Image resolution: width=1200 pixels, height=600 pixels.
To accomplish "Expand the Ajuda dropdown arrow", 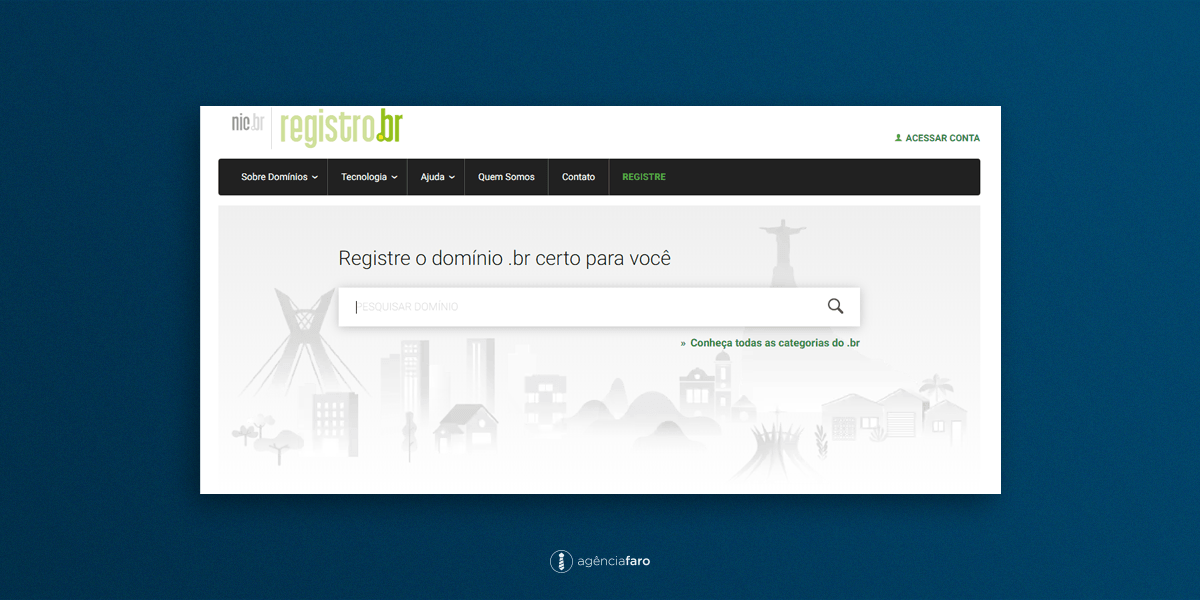I will click(x=452, y=177).
